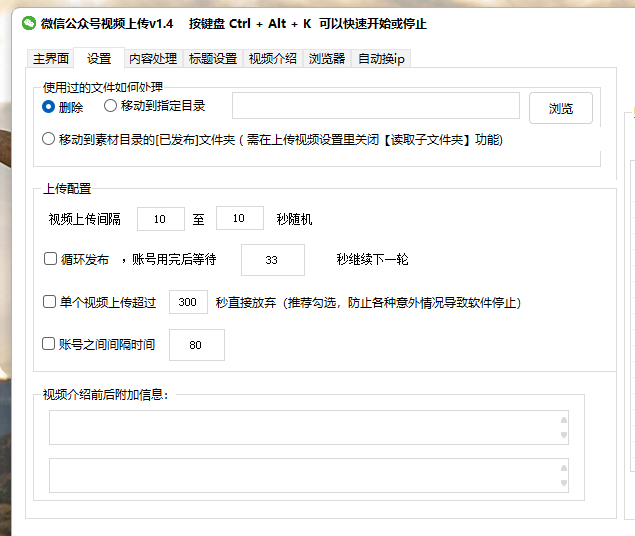Screen dimensions: 635x536
Task: Click the wait seconds field showing 33
Action: tap(273, 260)
